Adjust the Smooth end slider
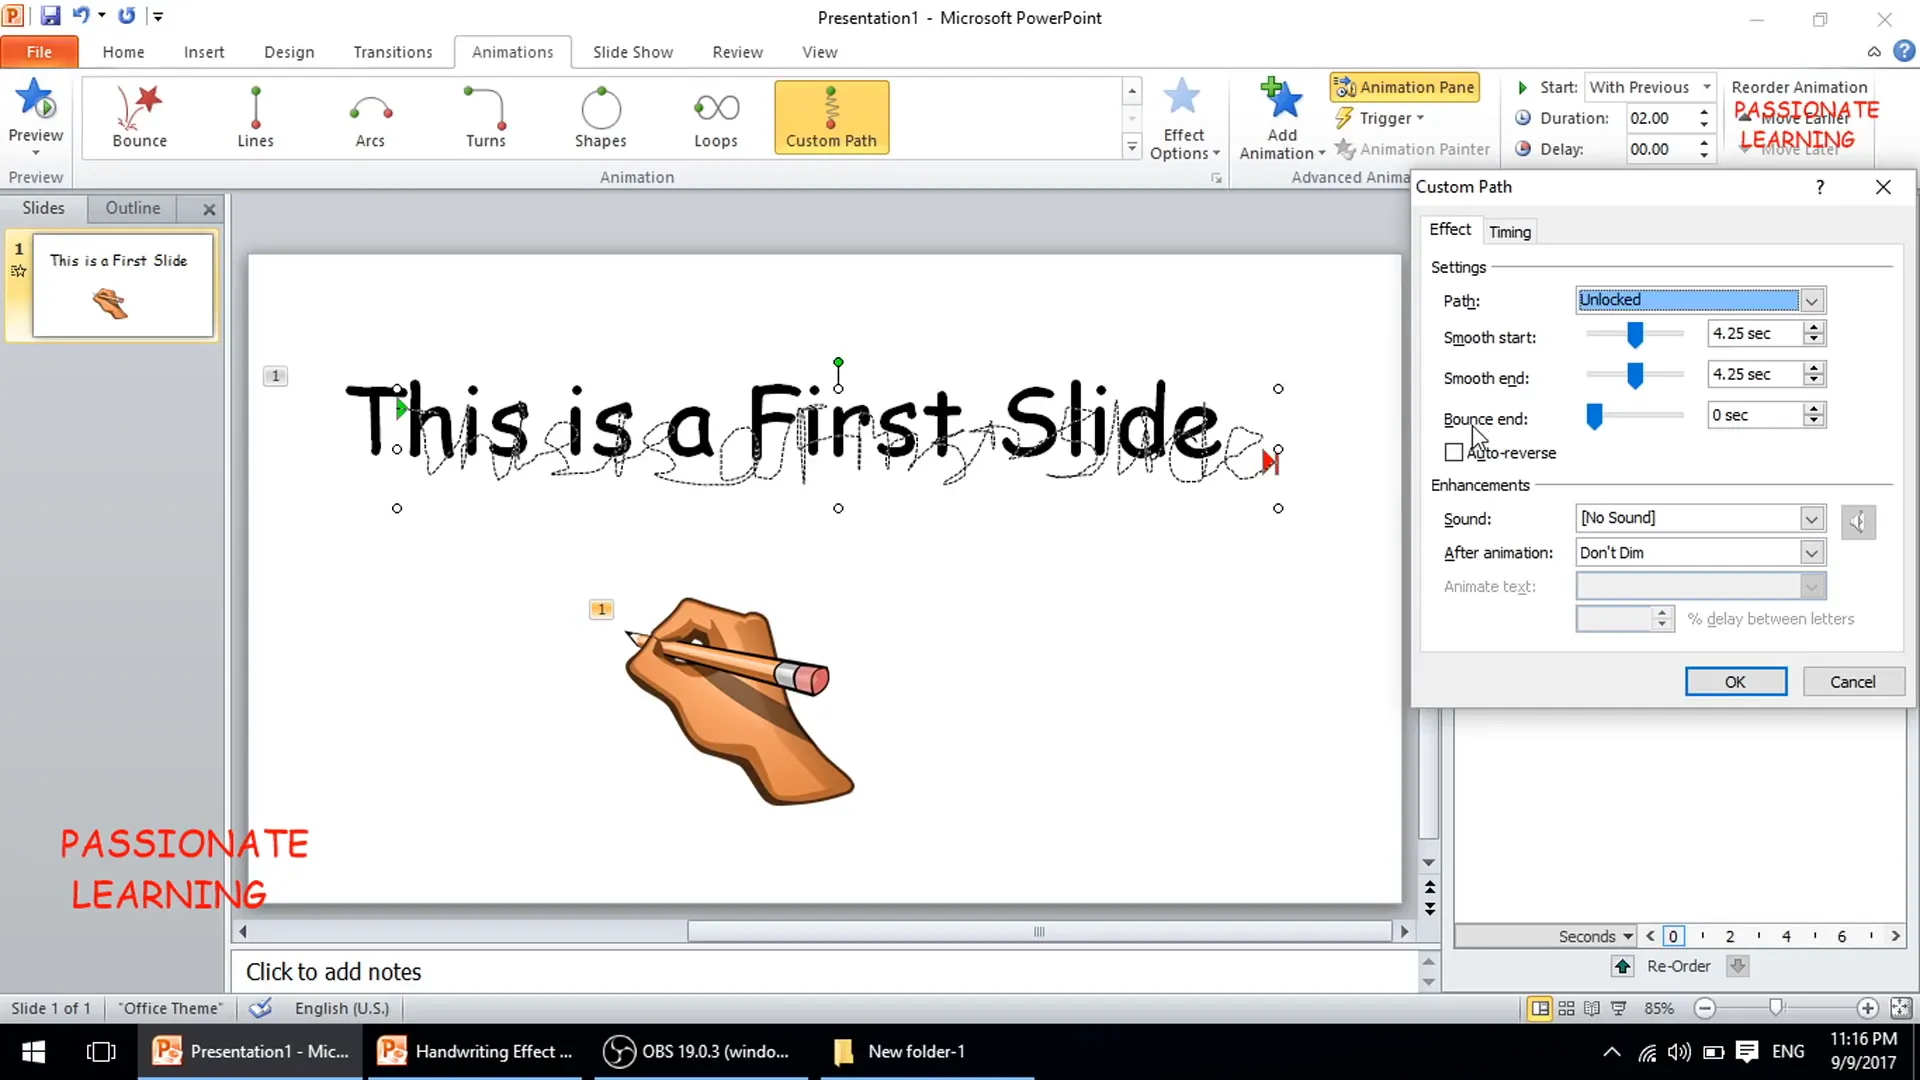 [1635, 375]
